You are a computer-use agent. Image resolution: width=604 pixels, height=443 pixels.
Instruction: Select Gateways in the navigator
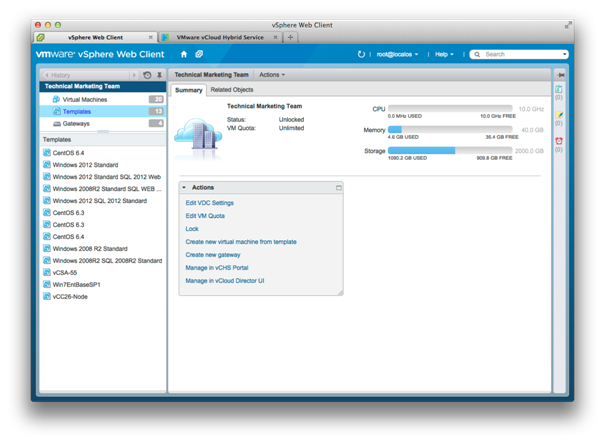coord(102,124)
